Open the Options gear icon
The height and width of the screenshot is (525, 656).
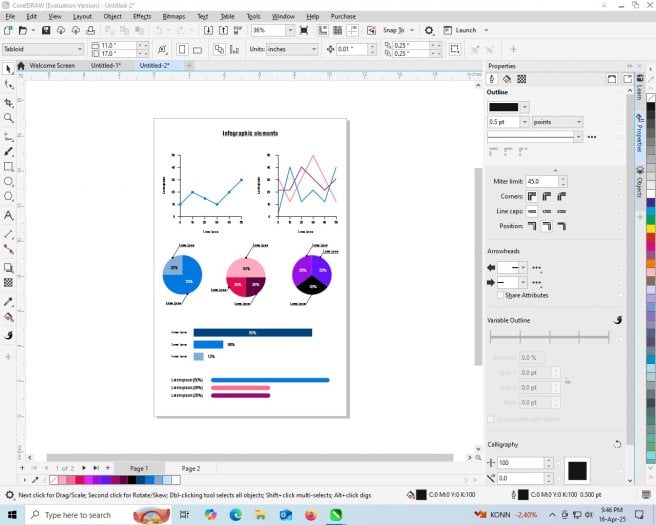pos(429,31)
